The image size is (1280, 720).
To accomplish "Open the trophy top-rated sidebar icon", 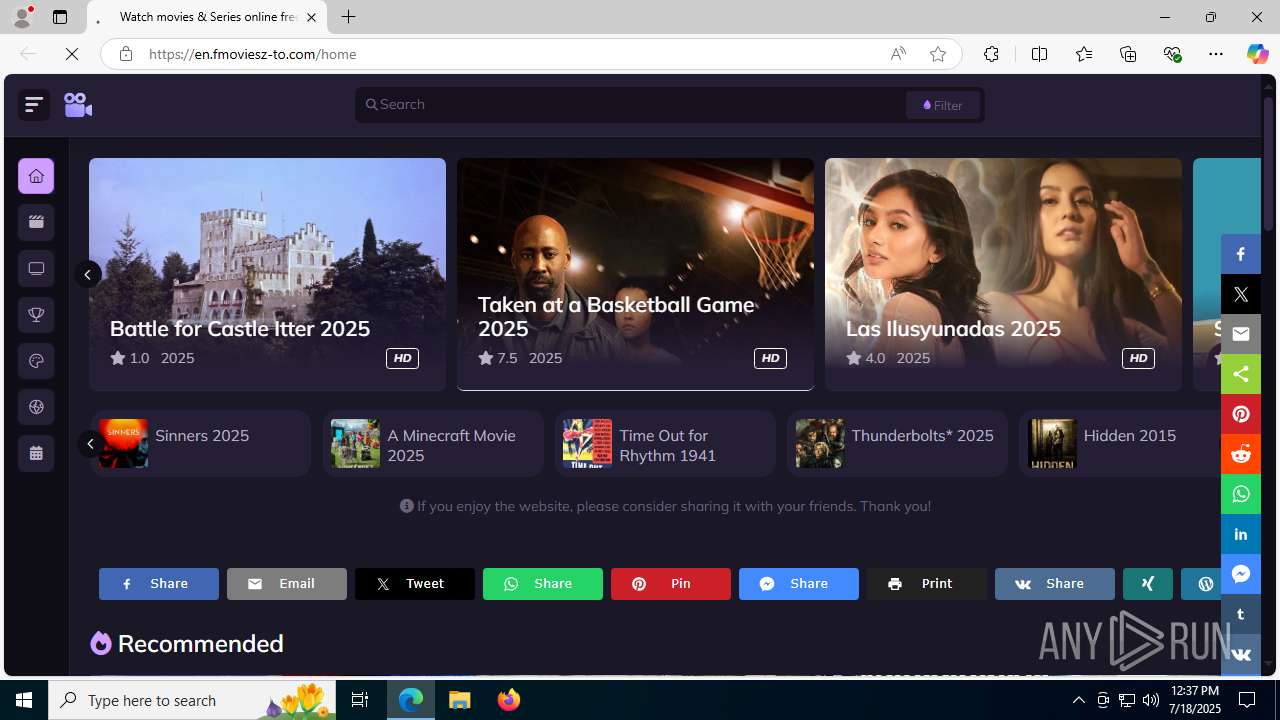I will 36,315.
